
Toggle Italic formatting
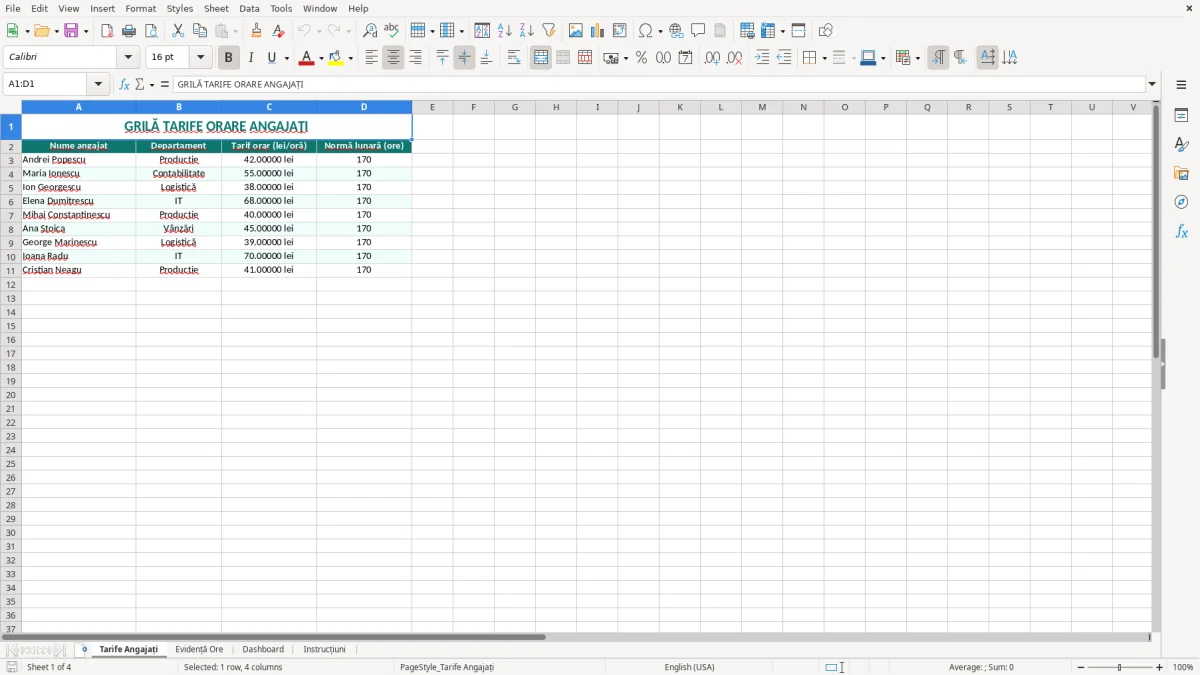click(x=251, y=58)
